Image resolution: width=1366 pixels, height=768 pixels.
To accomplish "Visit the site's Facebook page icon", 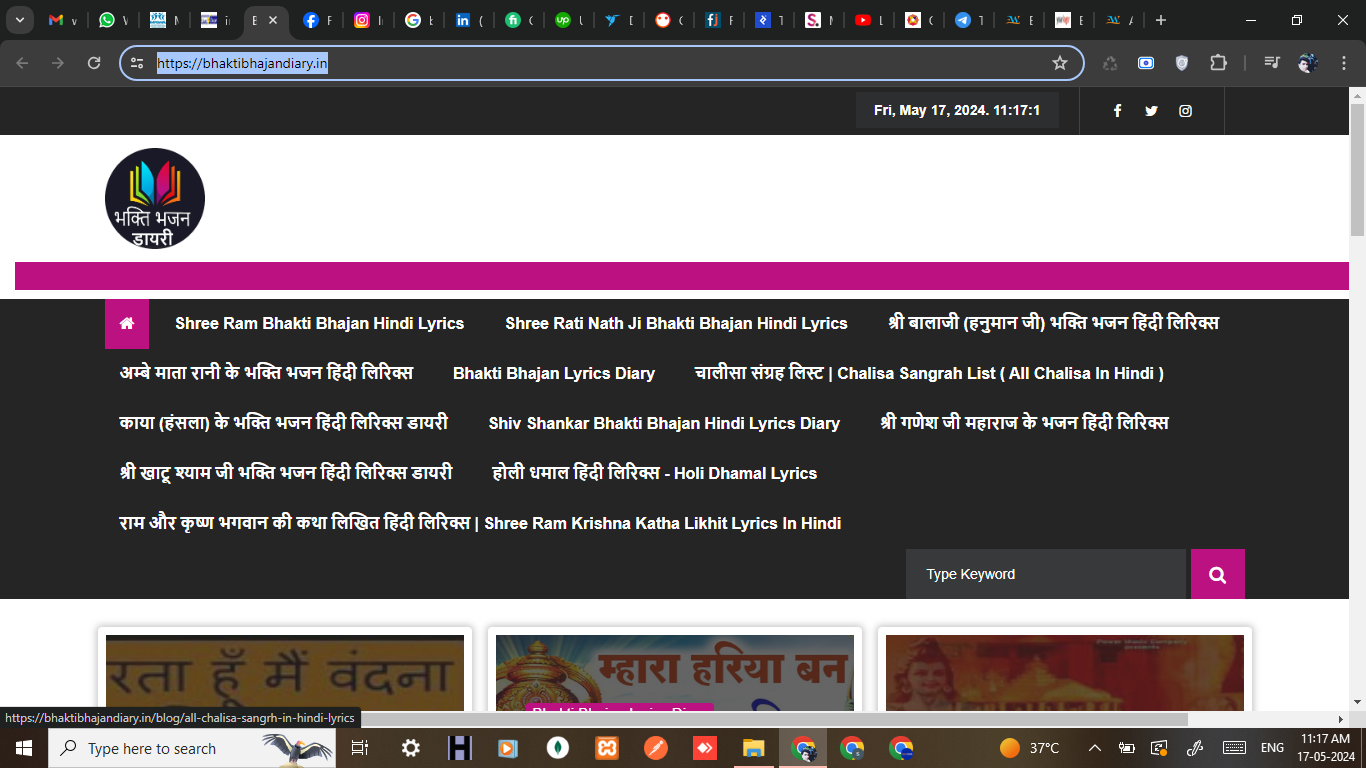I will pyautogui.click(x=1117, y=111).
